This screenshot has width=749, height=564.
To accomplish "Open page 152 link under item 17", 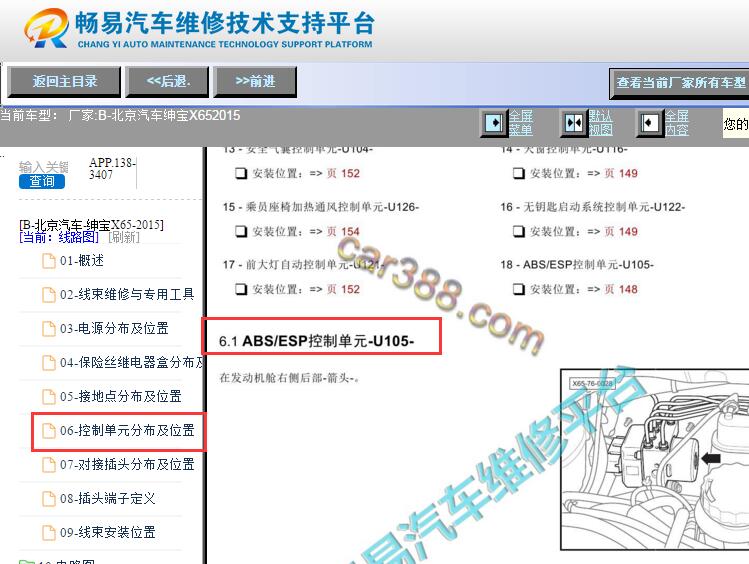I will [343, 289].
